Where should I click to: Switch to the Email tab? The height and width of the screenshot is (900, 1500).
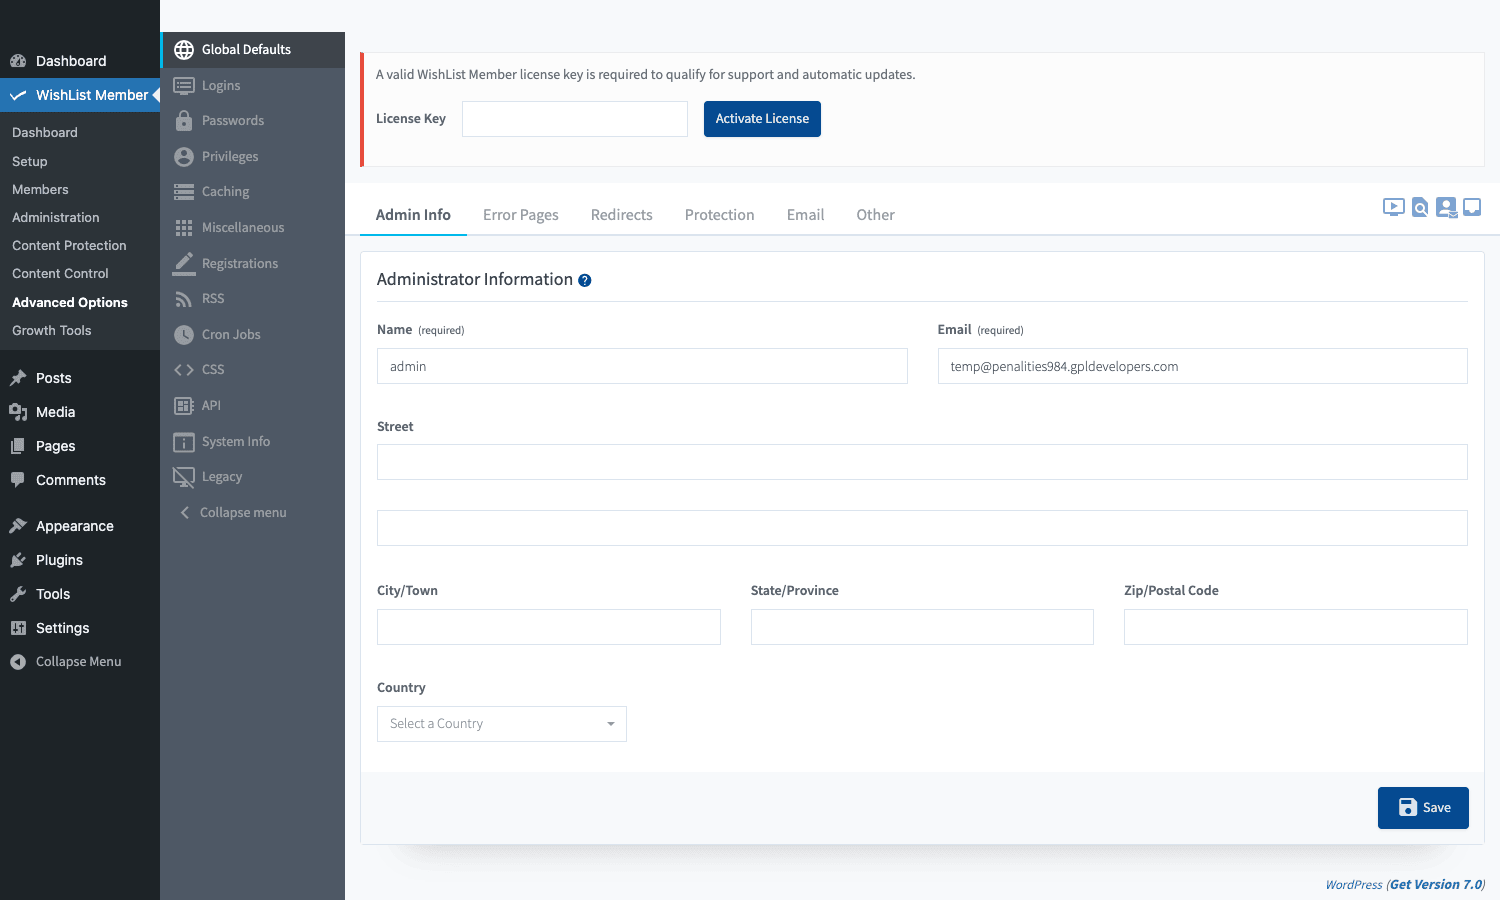point(806,215)
